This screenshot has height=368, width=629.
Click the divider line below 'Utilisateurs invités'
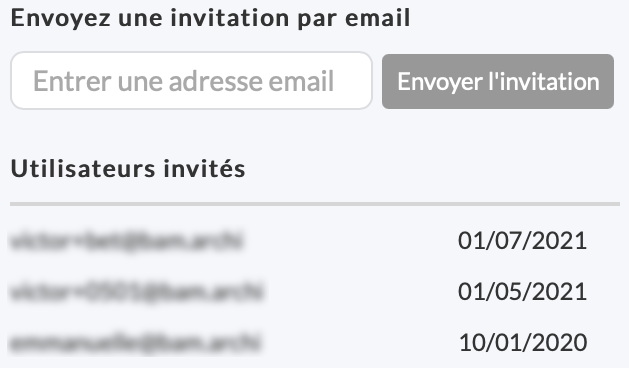(315, 204)
